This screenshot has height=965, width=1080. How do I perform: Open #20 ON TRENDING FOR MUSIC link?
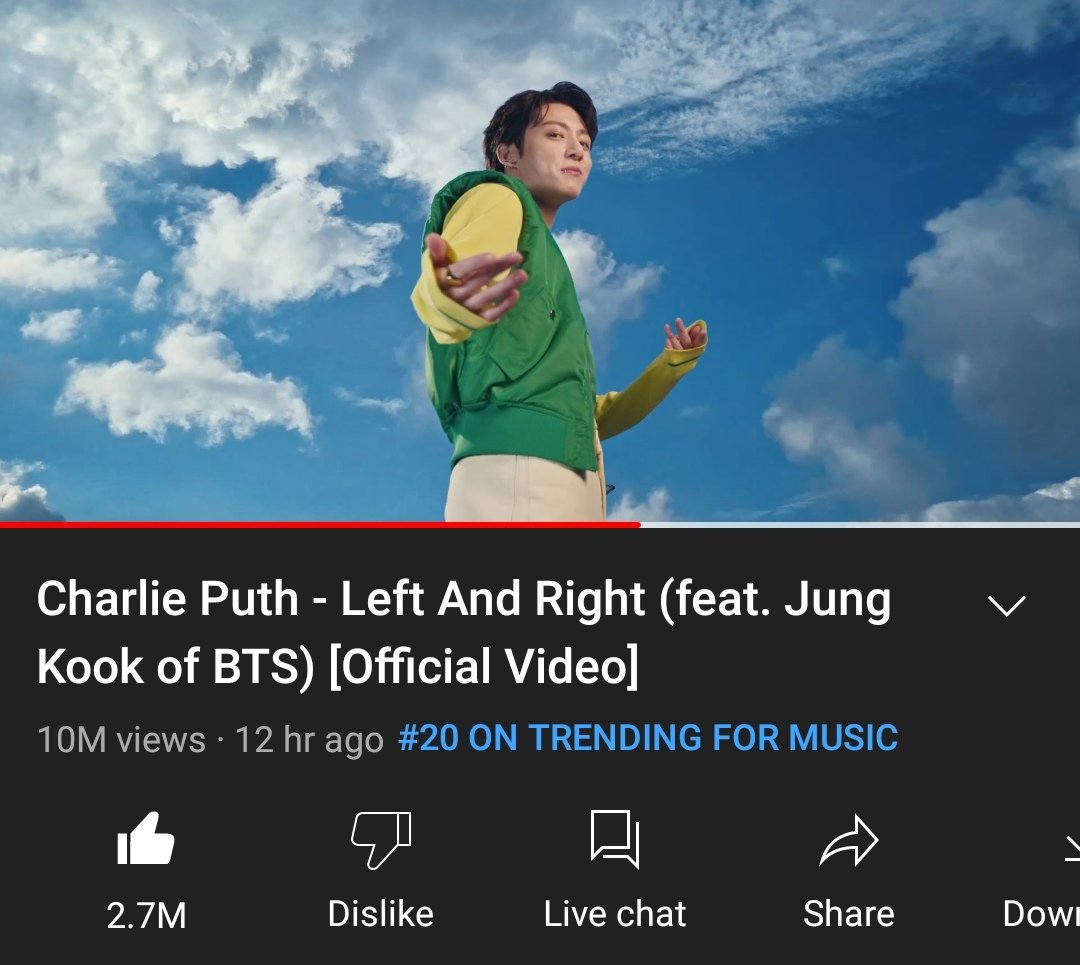[x=648, y=738]
